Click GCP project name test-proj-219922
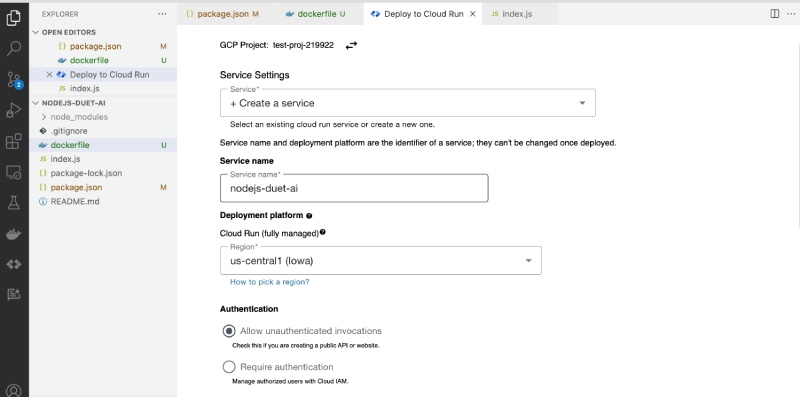Viewport: 800px width, 397px height. (x=303, y=45)
